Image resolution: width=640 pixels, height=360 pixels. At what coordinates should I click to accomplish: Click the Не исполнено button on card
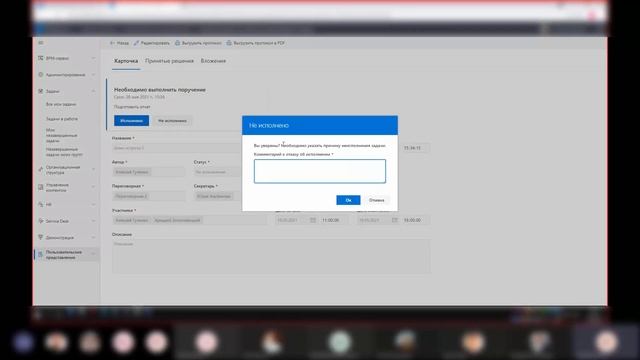click(x=172, y=121)
